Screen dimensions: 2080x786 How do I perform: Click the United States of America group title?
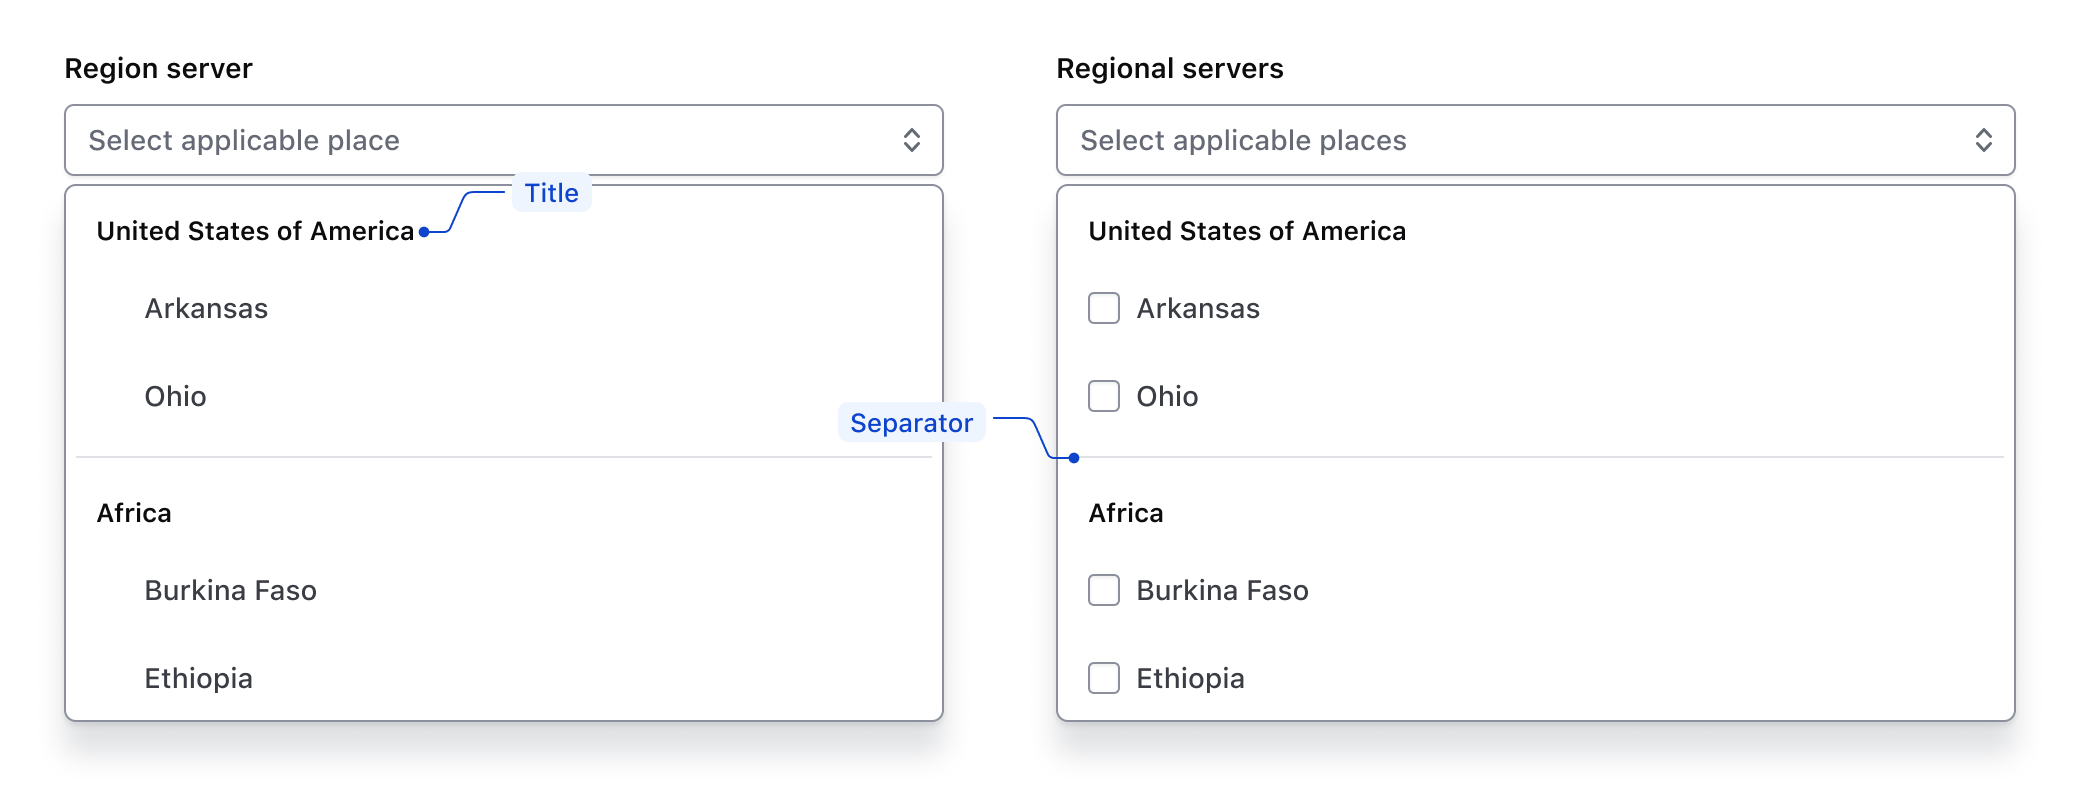255,231
